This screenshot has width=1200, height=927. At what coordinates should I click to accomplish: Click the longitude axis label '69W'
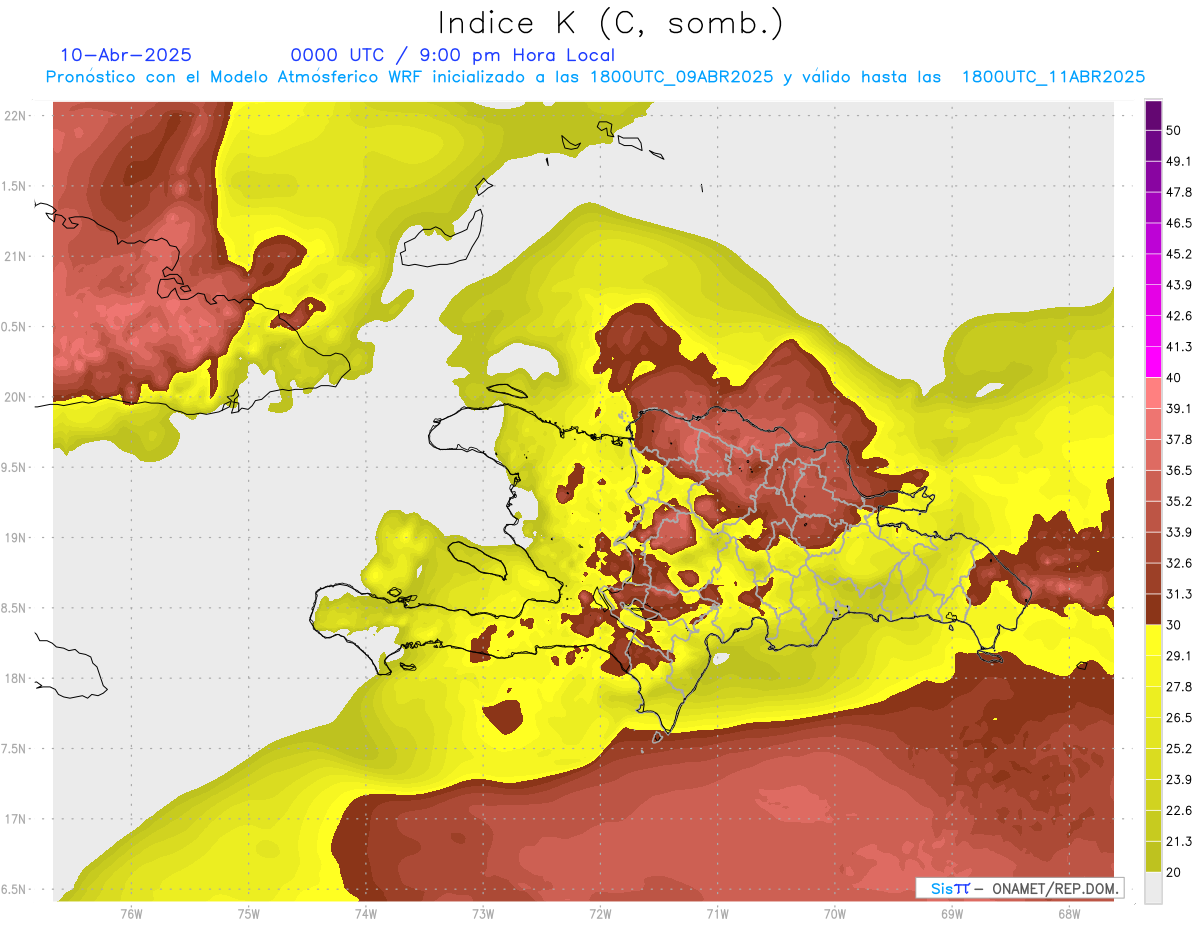point(951,914)
